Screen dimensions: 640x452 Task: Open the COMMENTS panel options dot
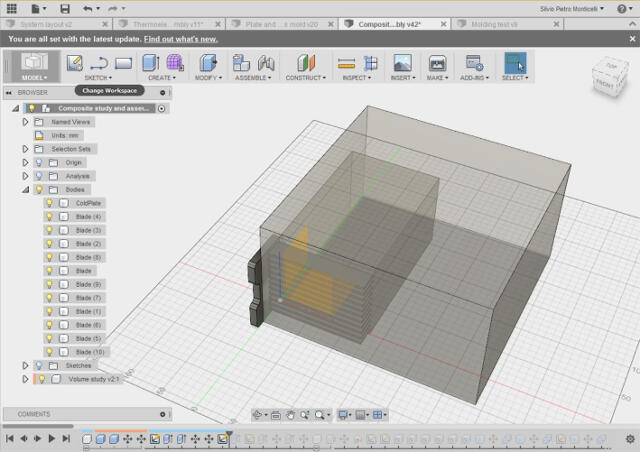point(162,414)
